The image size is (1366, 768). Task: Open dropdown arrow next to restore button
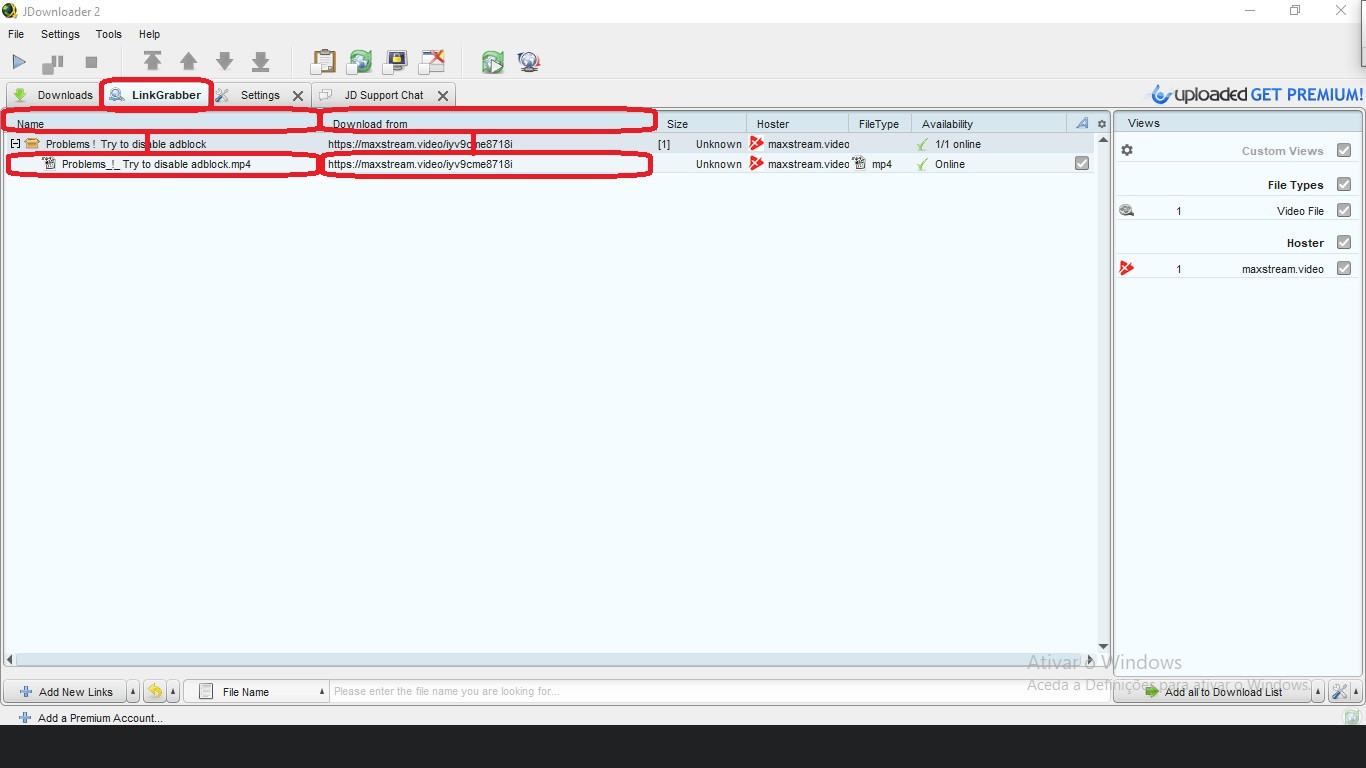173,691
